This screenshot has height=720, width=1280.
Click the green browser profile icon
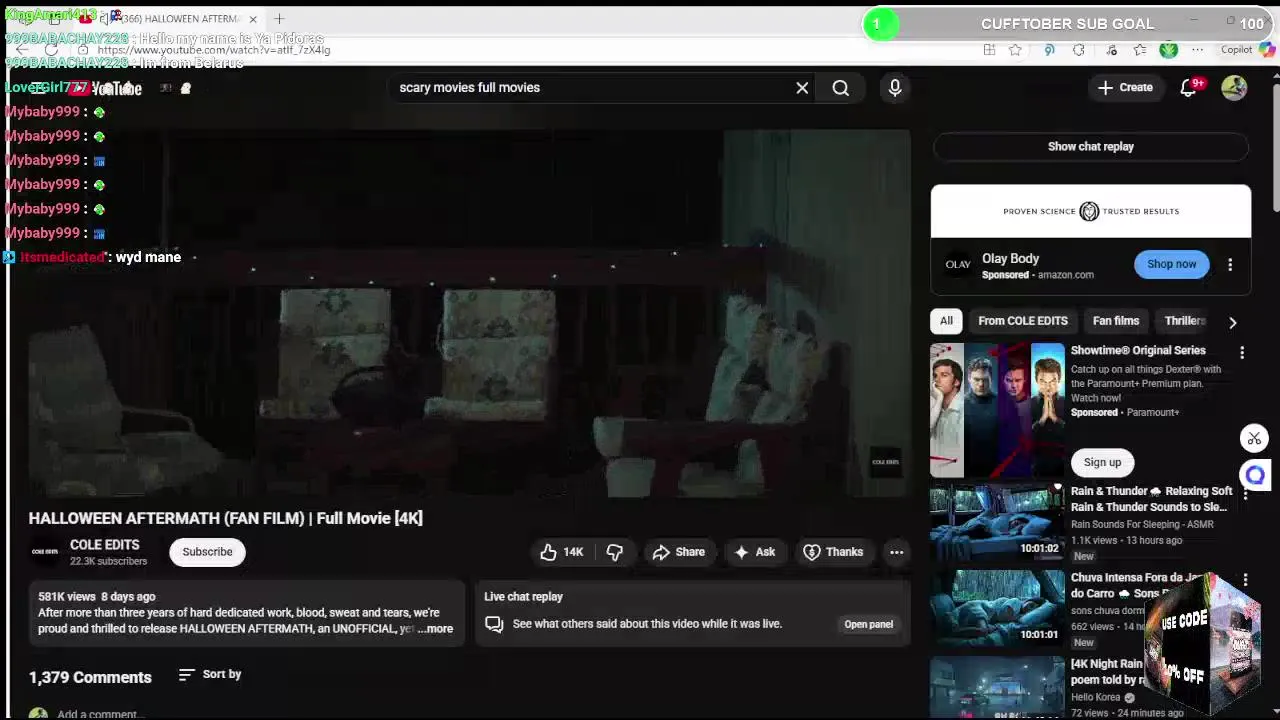1168,50
